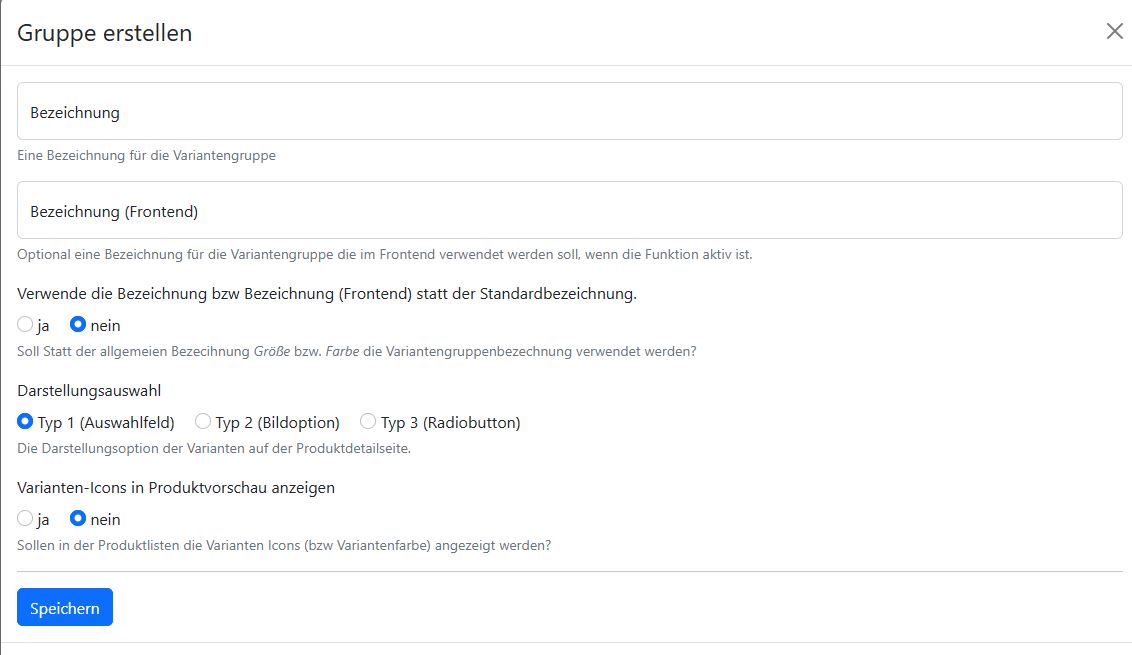The height and width of the screenshot is (655, 1132).
Task: Close the Gruppe erstellen dialog
Action: [1114, 31]
